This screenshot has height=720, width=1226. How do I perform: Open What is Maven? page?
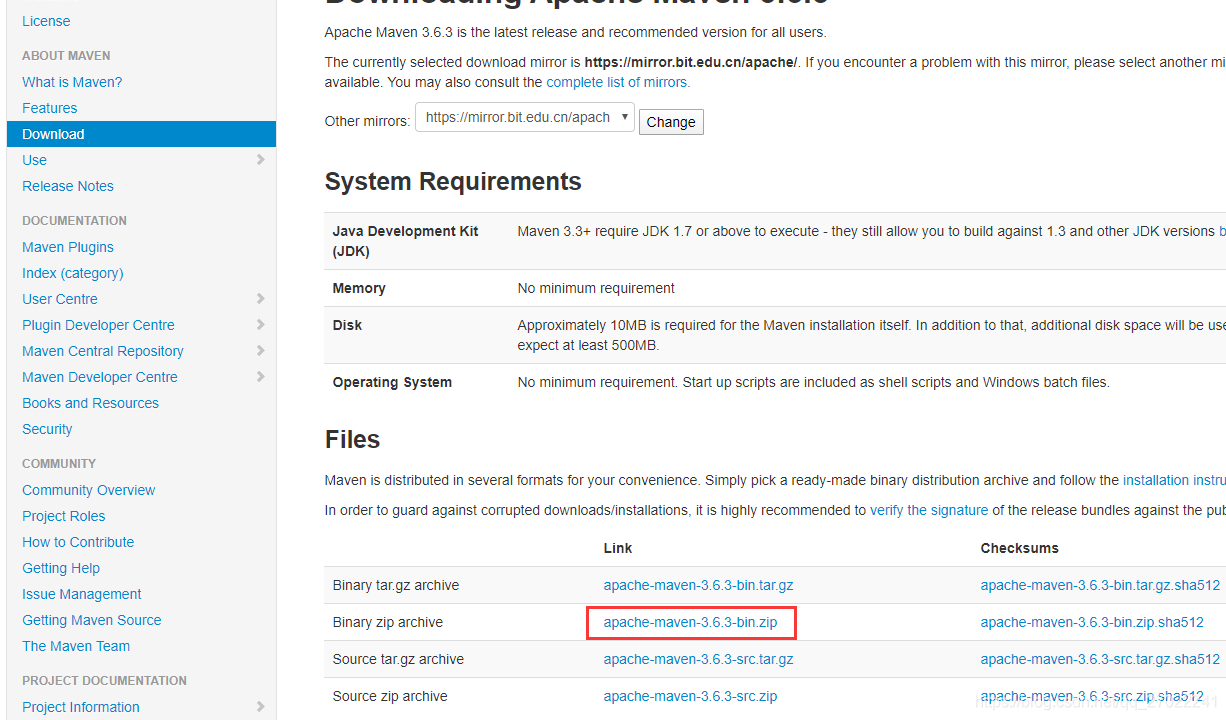pyautogui.click(x=72, y=82)
